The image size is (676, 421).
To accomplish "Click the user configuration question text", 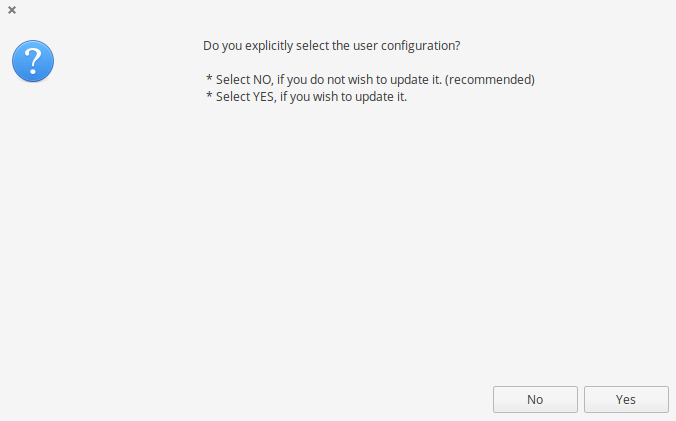I will tap(331, 46).
